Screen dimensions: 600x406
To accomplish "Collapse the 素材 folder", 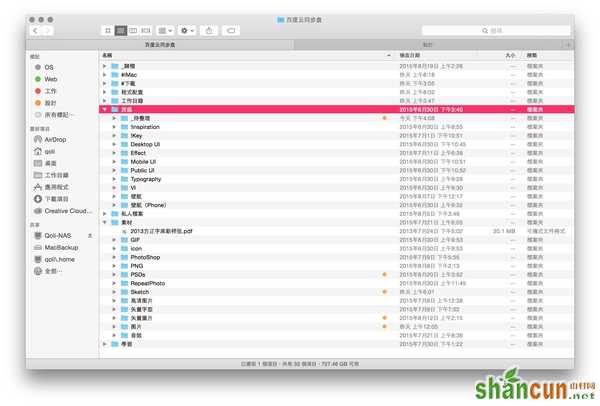I will coord(104,222).
